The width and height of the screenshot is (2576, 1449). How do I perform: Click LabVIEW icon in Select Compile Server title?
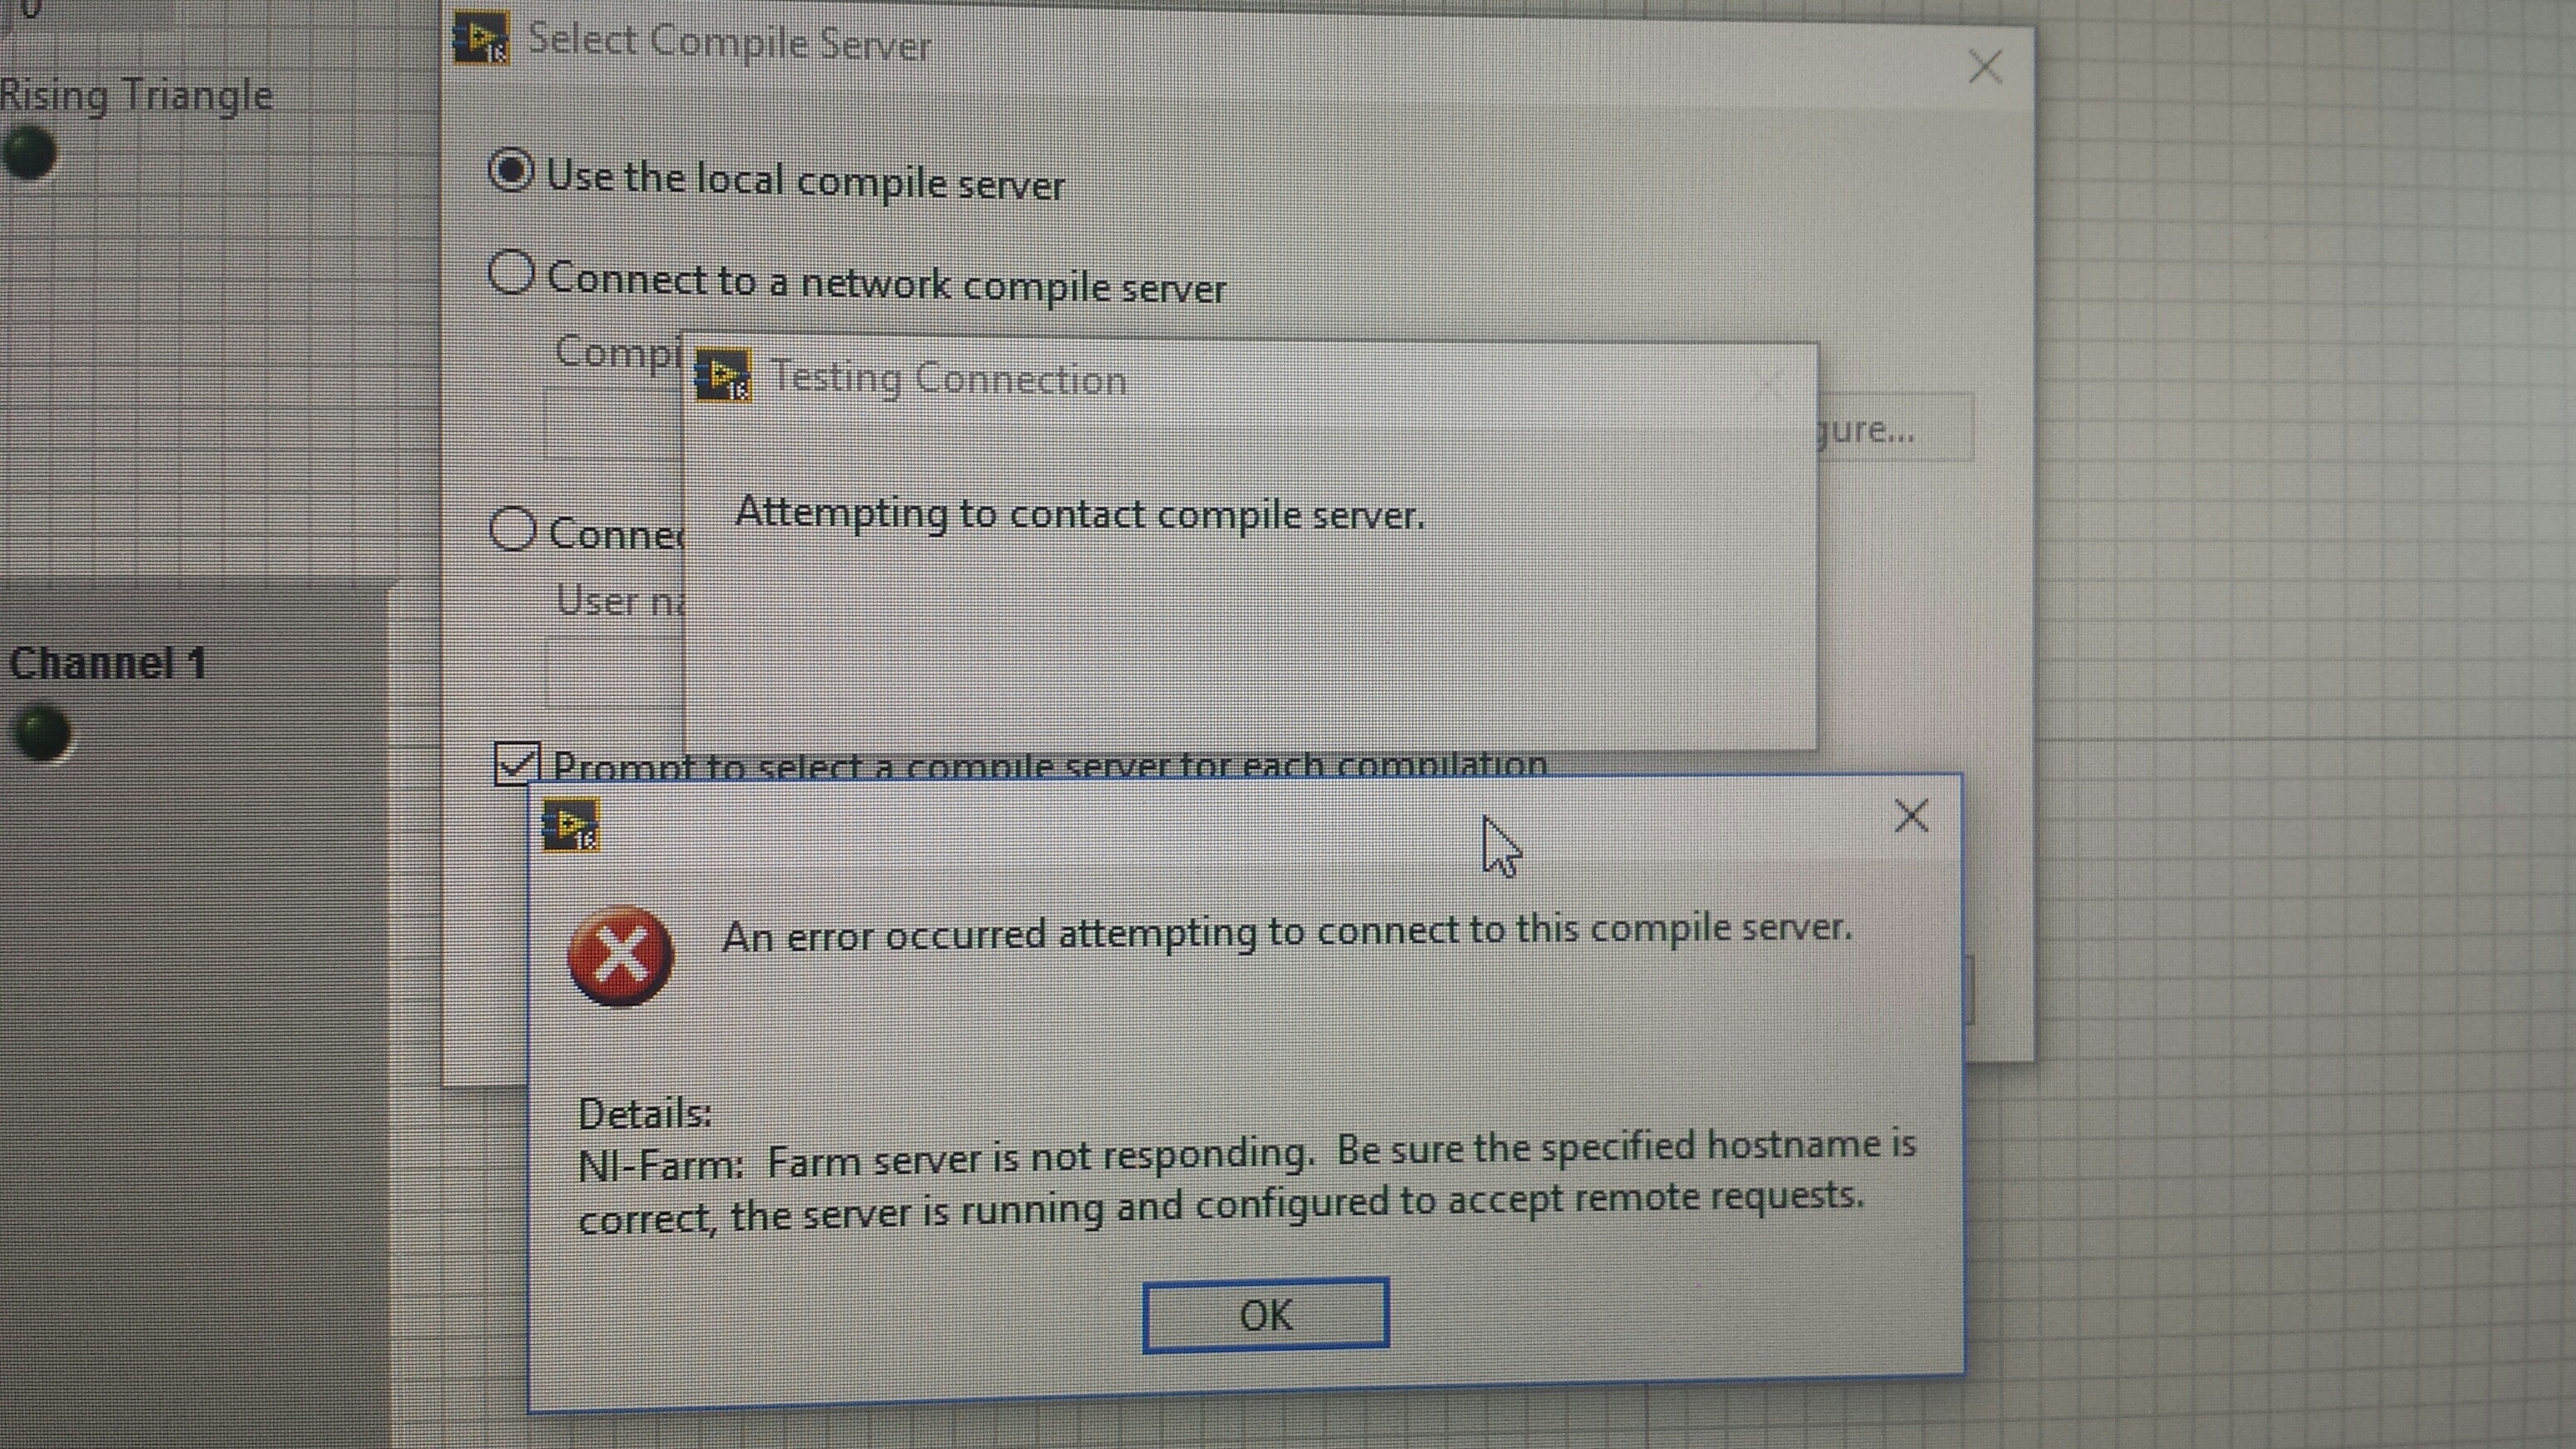point(482,39)
